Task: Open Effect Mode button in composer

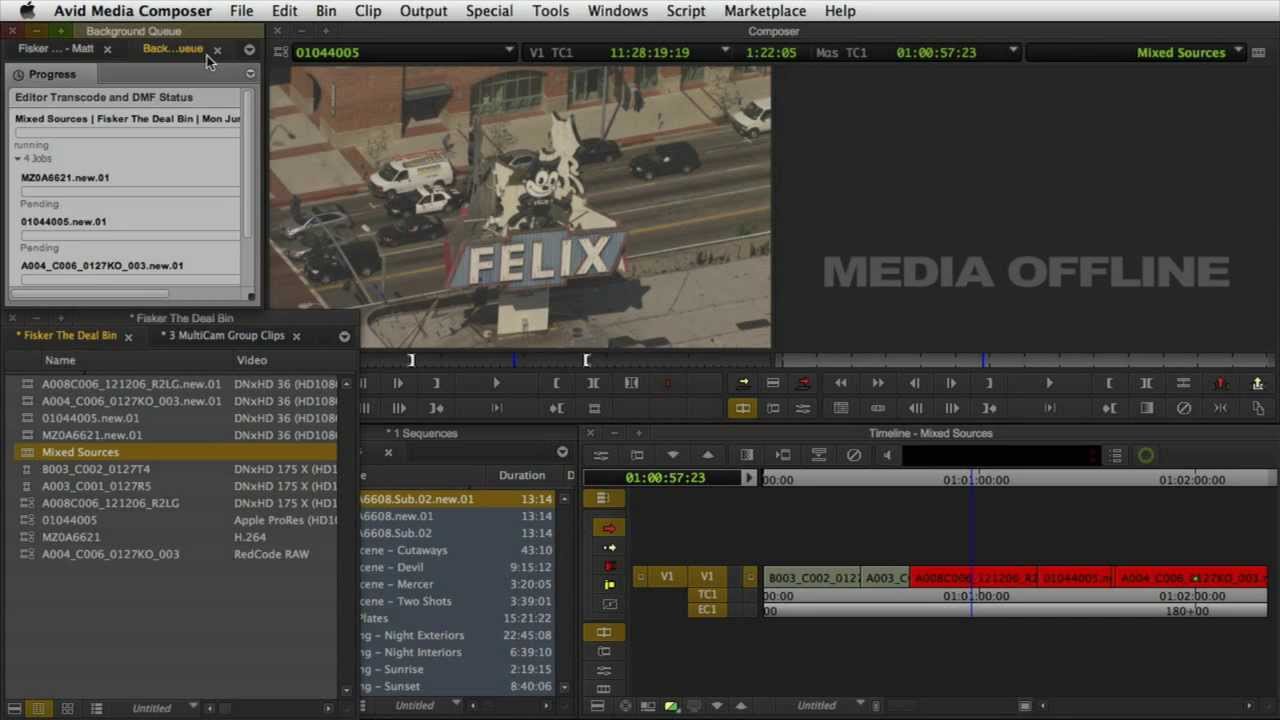Action: coord(803,408)
